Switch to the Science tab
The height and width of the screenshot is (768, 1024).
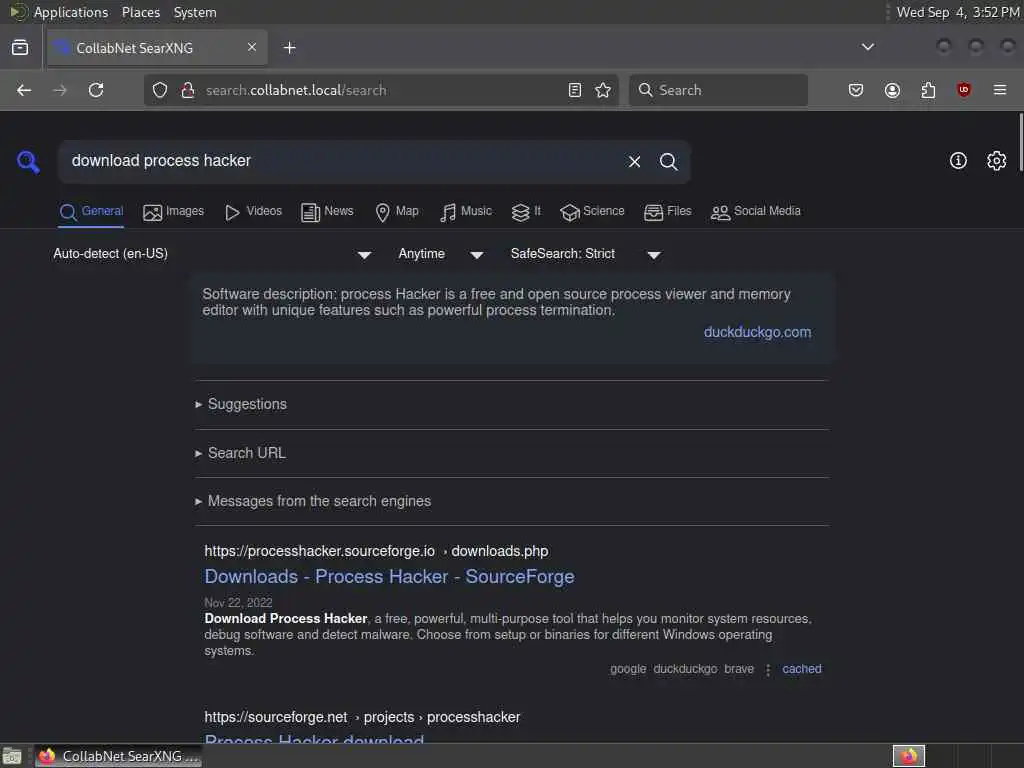[592, 212]
